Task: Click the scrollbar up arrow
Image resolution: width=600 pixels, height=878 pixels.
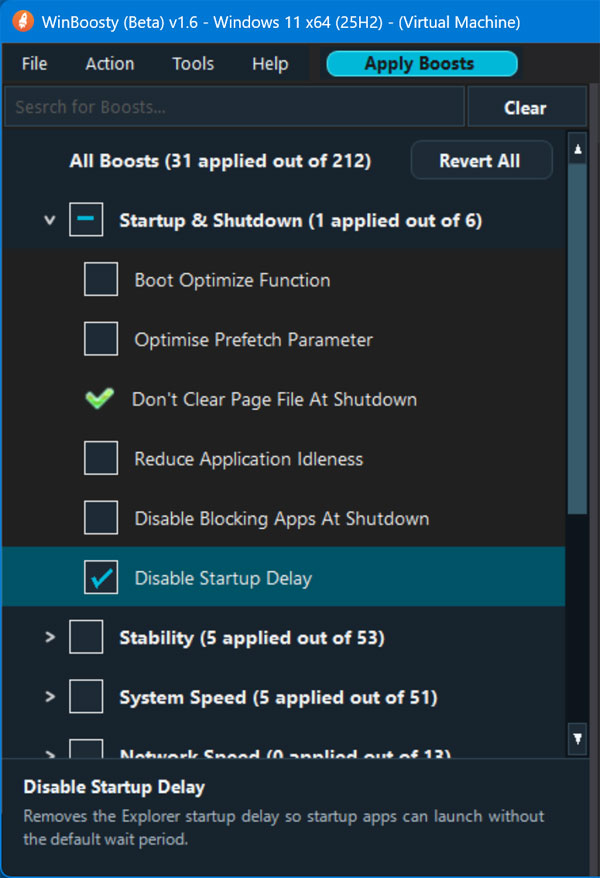Action: point(578,149)
